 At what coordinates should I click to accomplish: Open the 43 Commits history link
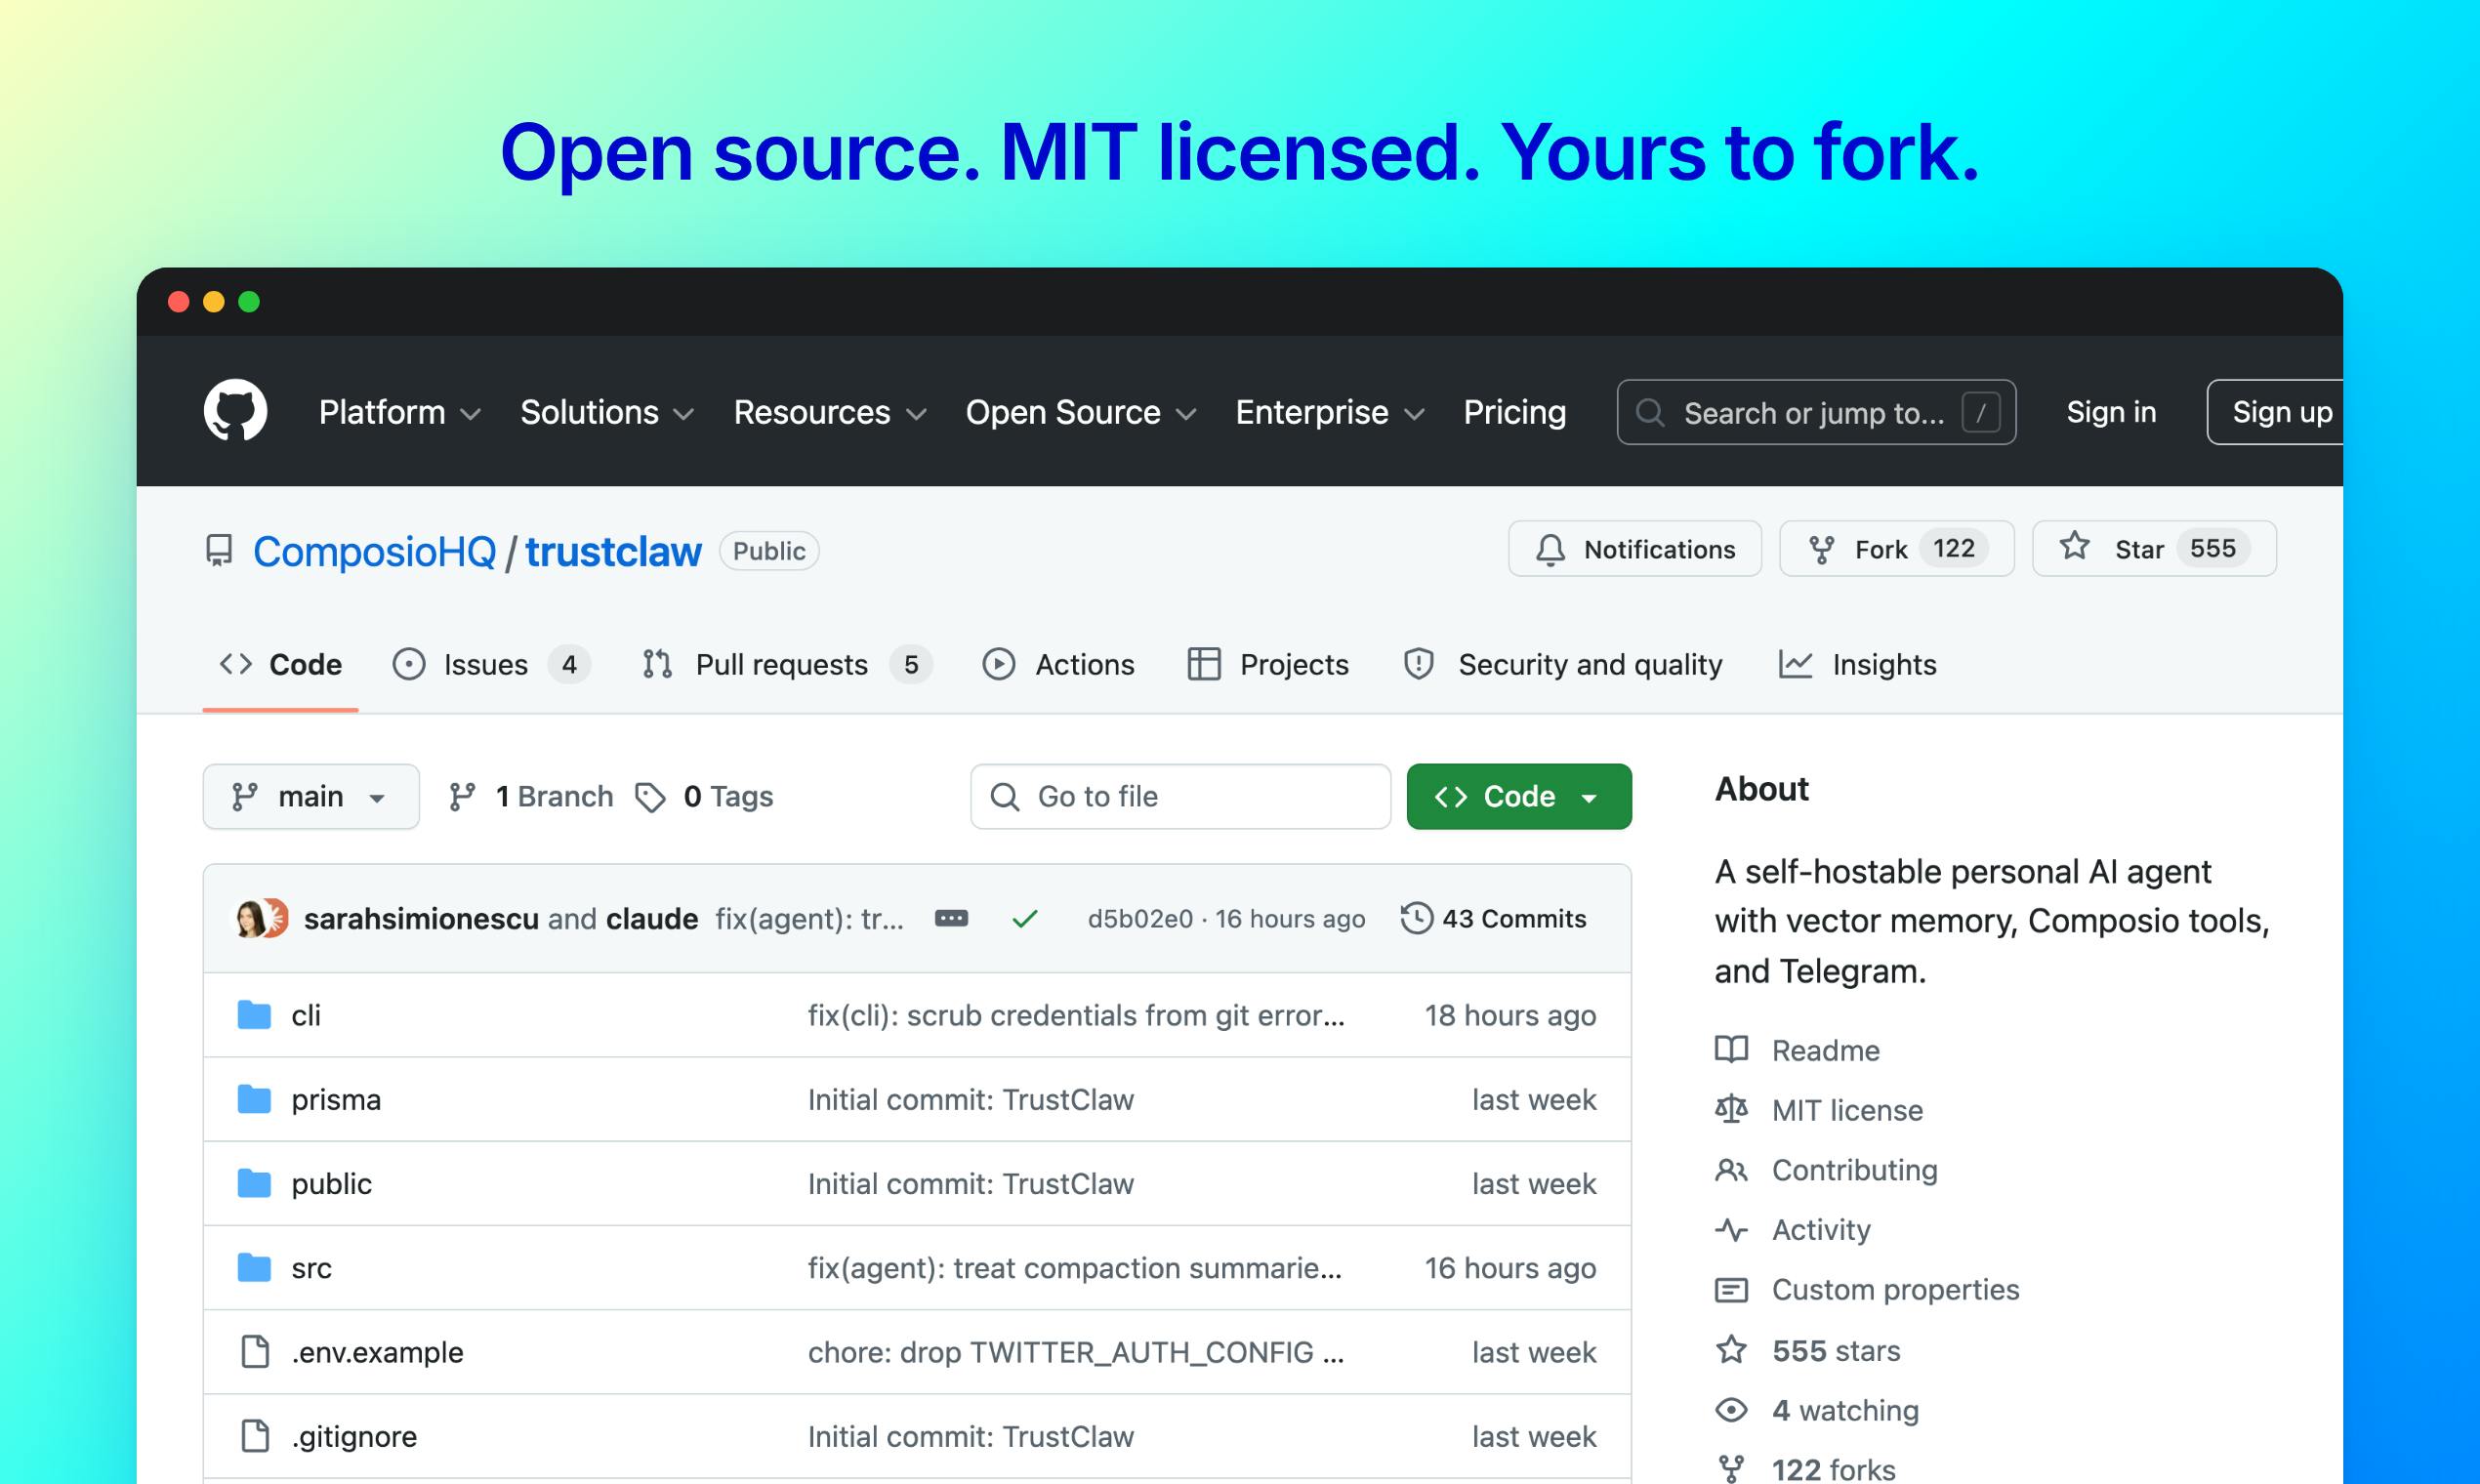tap(1494, 918)
